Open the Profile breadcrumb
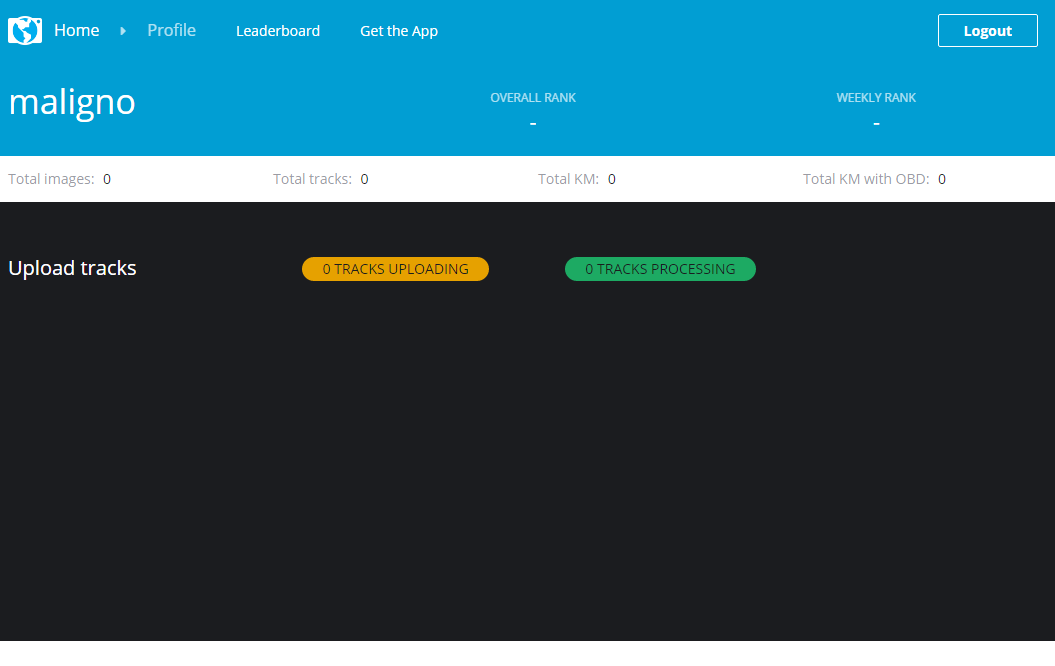Image resolution: width=1055 pixels, height=666 pixels. (172, 30)
